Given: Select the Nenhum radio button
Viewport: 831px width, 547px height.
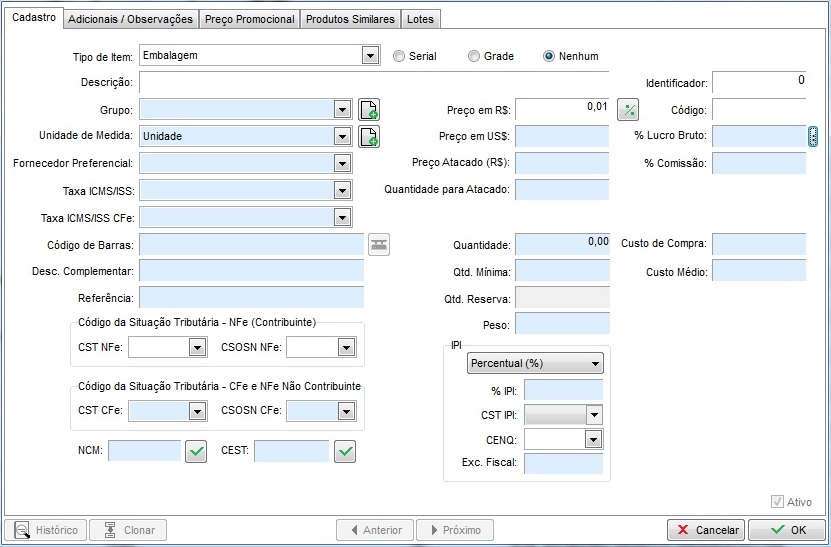Looking at the screenshot, I should (549, 57).
